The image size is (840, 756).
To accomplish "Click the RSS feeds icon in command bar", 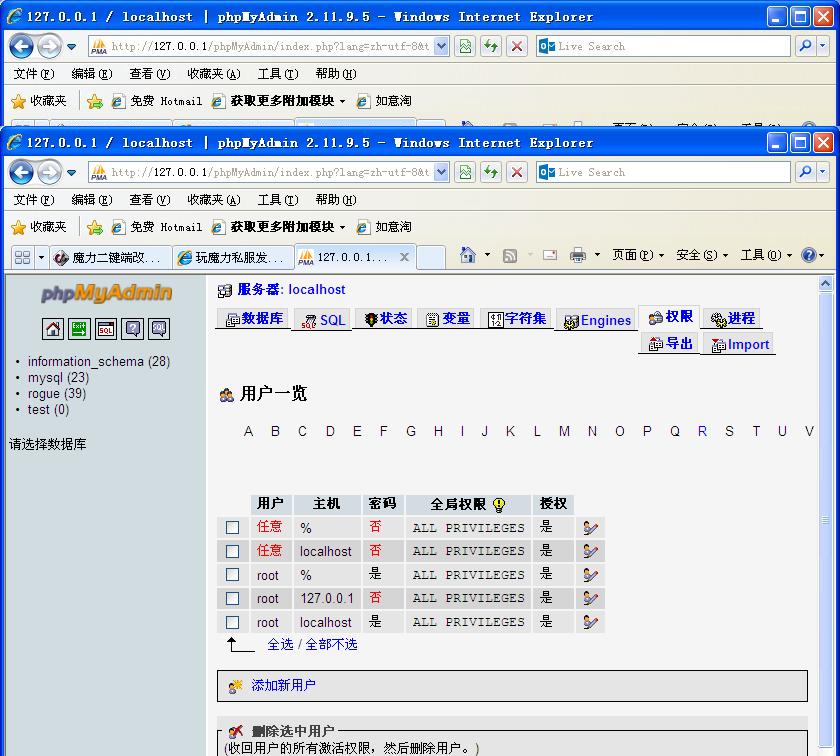I will pos(510,256).
